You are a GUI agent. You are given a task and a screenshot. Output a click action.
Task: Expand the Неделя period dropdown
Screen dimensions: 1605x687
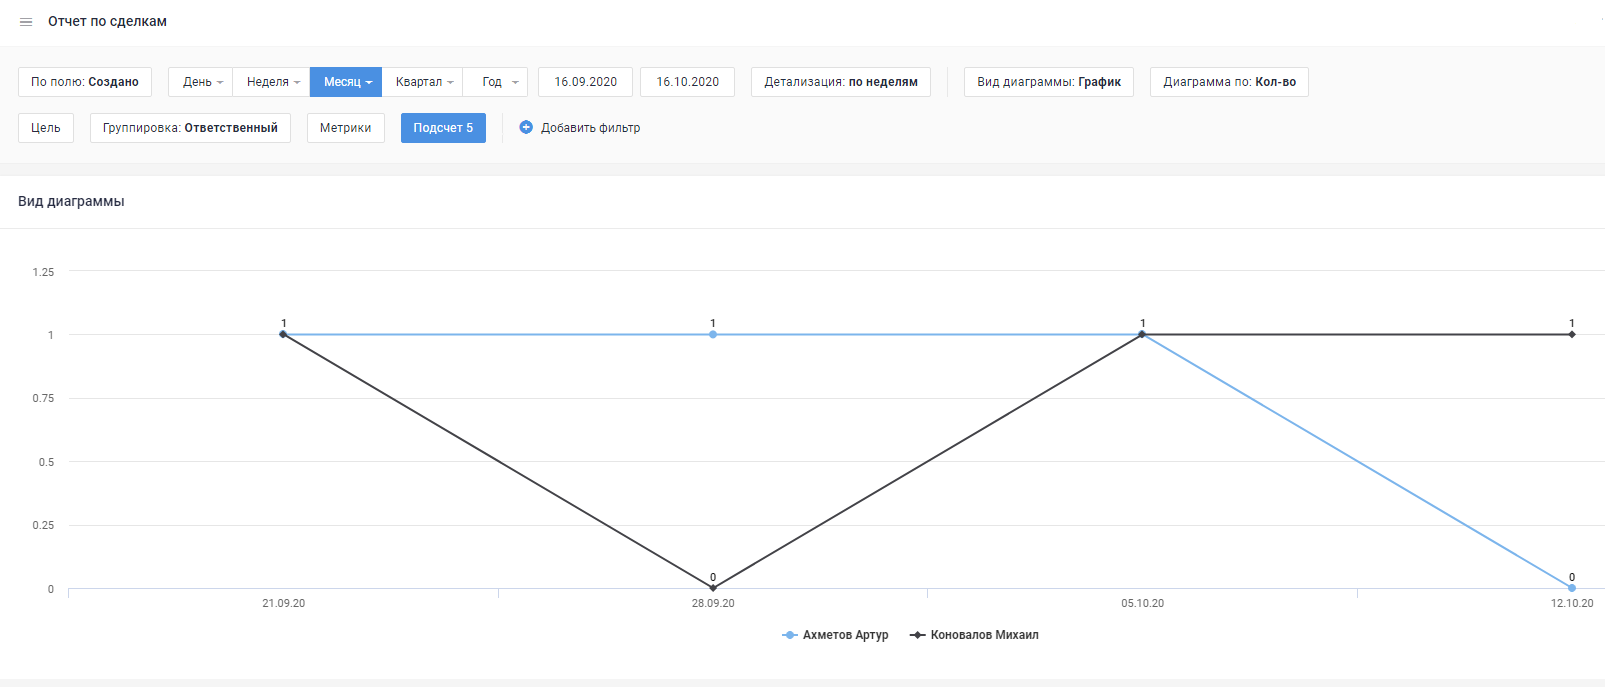[272, 82]
